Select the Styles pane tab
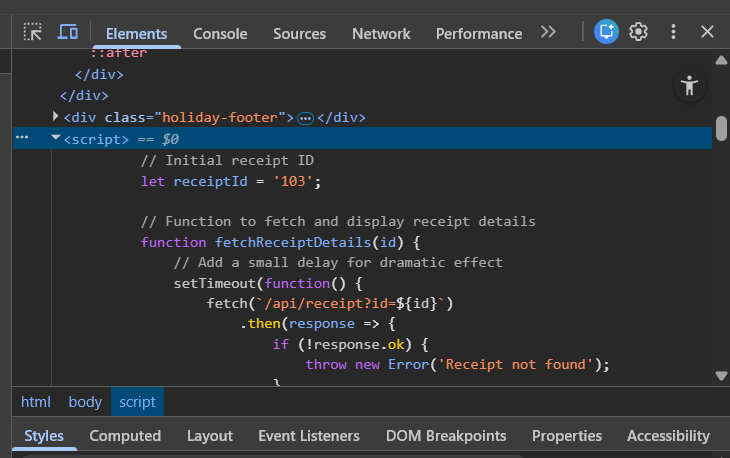Screen dimensions: 730x458 click(44, 436)
